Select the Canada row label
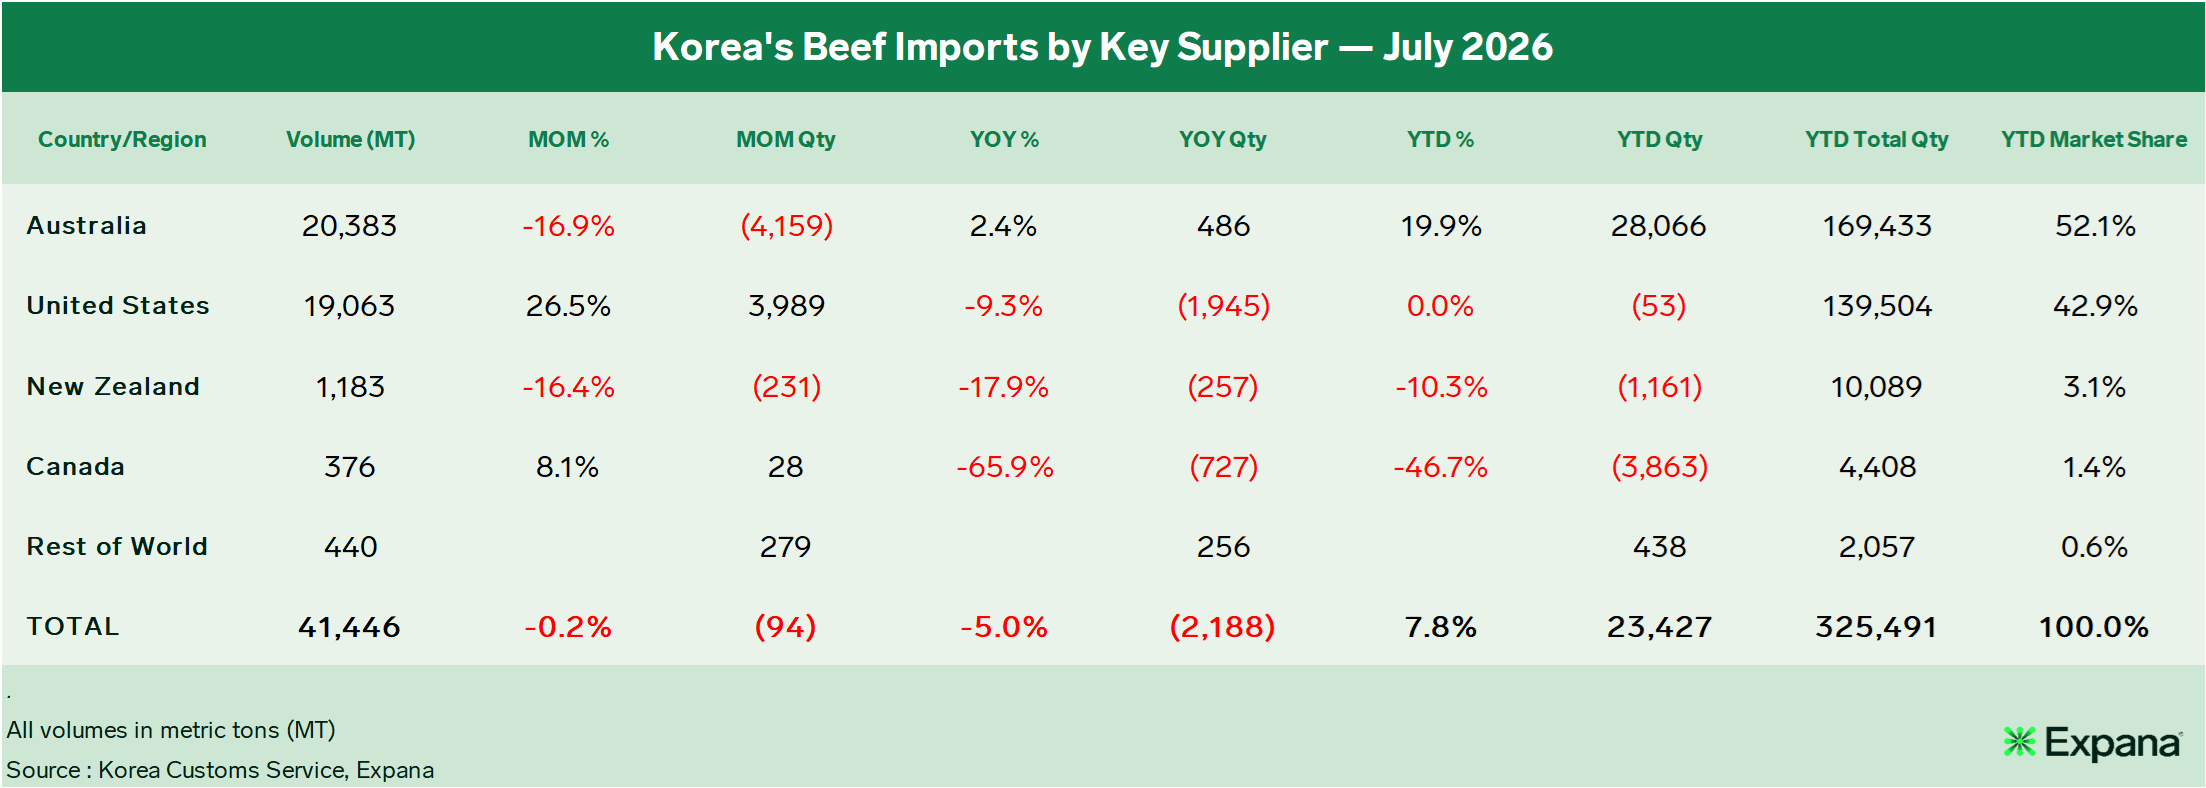This screenshot has height=788, width=2206. (76, 466)
